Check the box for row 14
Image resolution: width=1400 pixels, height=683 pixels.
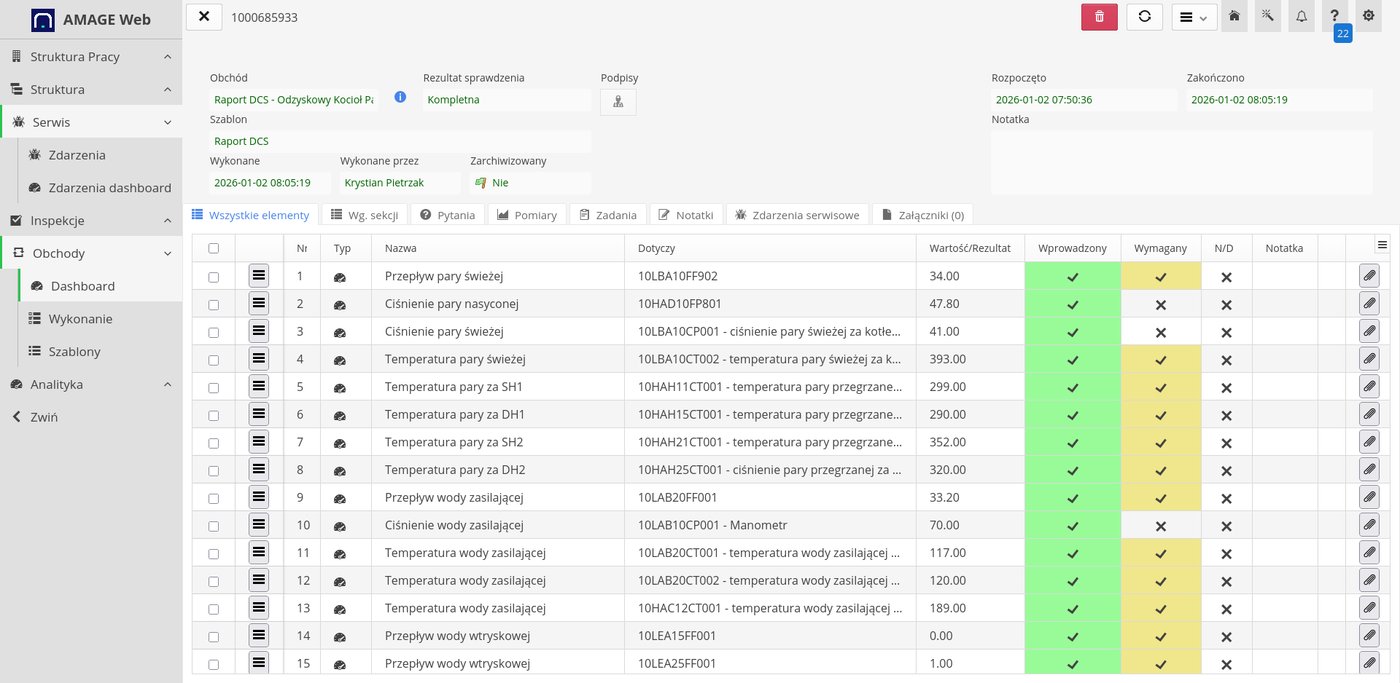point(213,636)
